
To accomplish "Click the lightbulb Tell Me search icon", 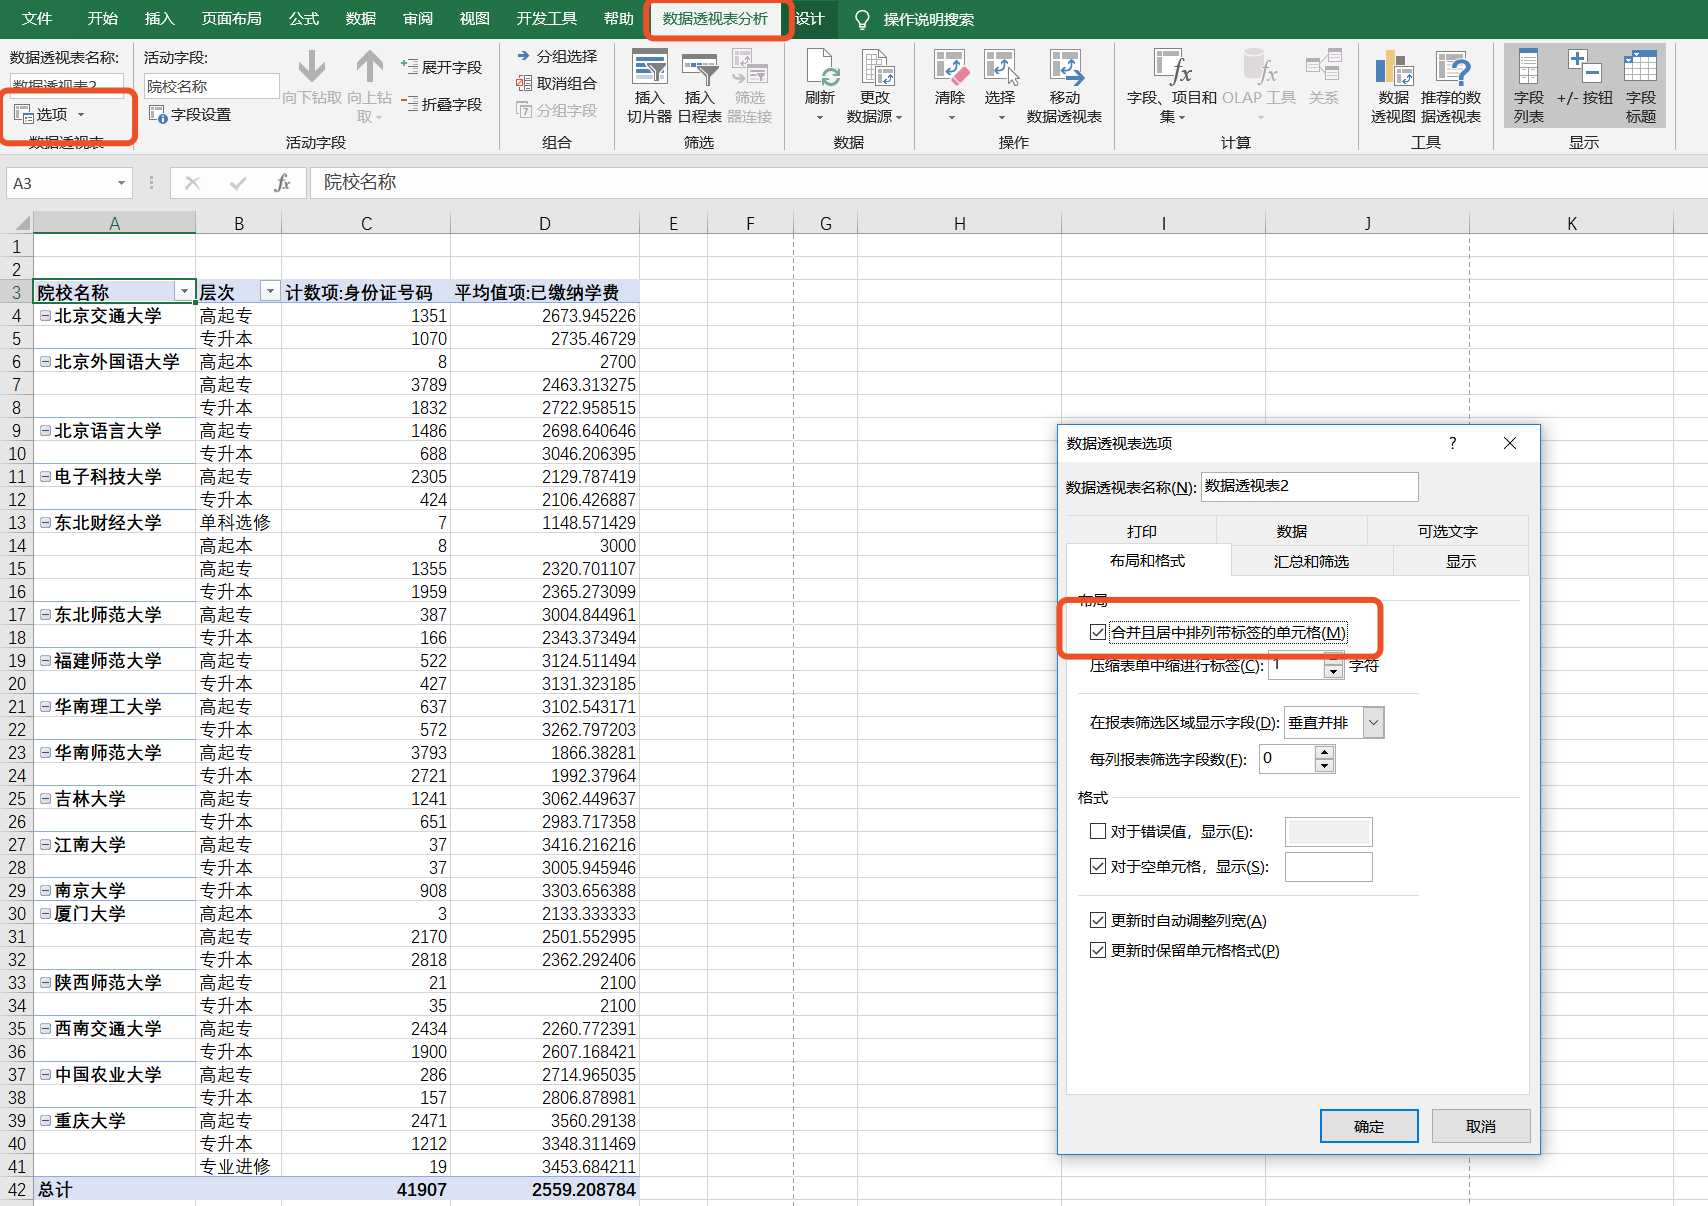I will 862,19.
